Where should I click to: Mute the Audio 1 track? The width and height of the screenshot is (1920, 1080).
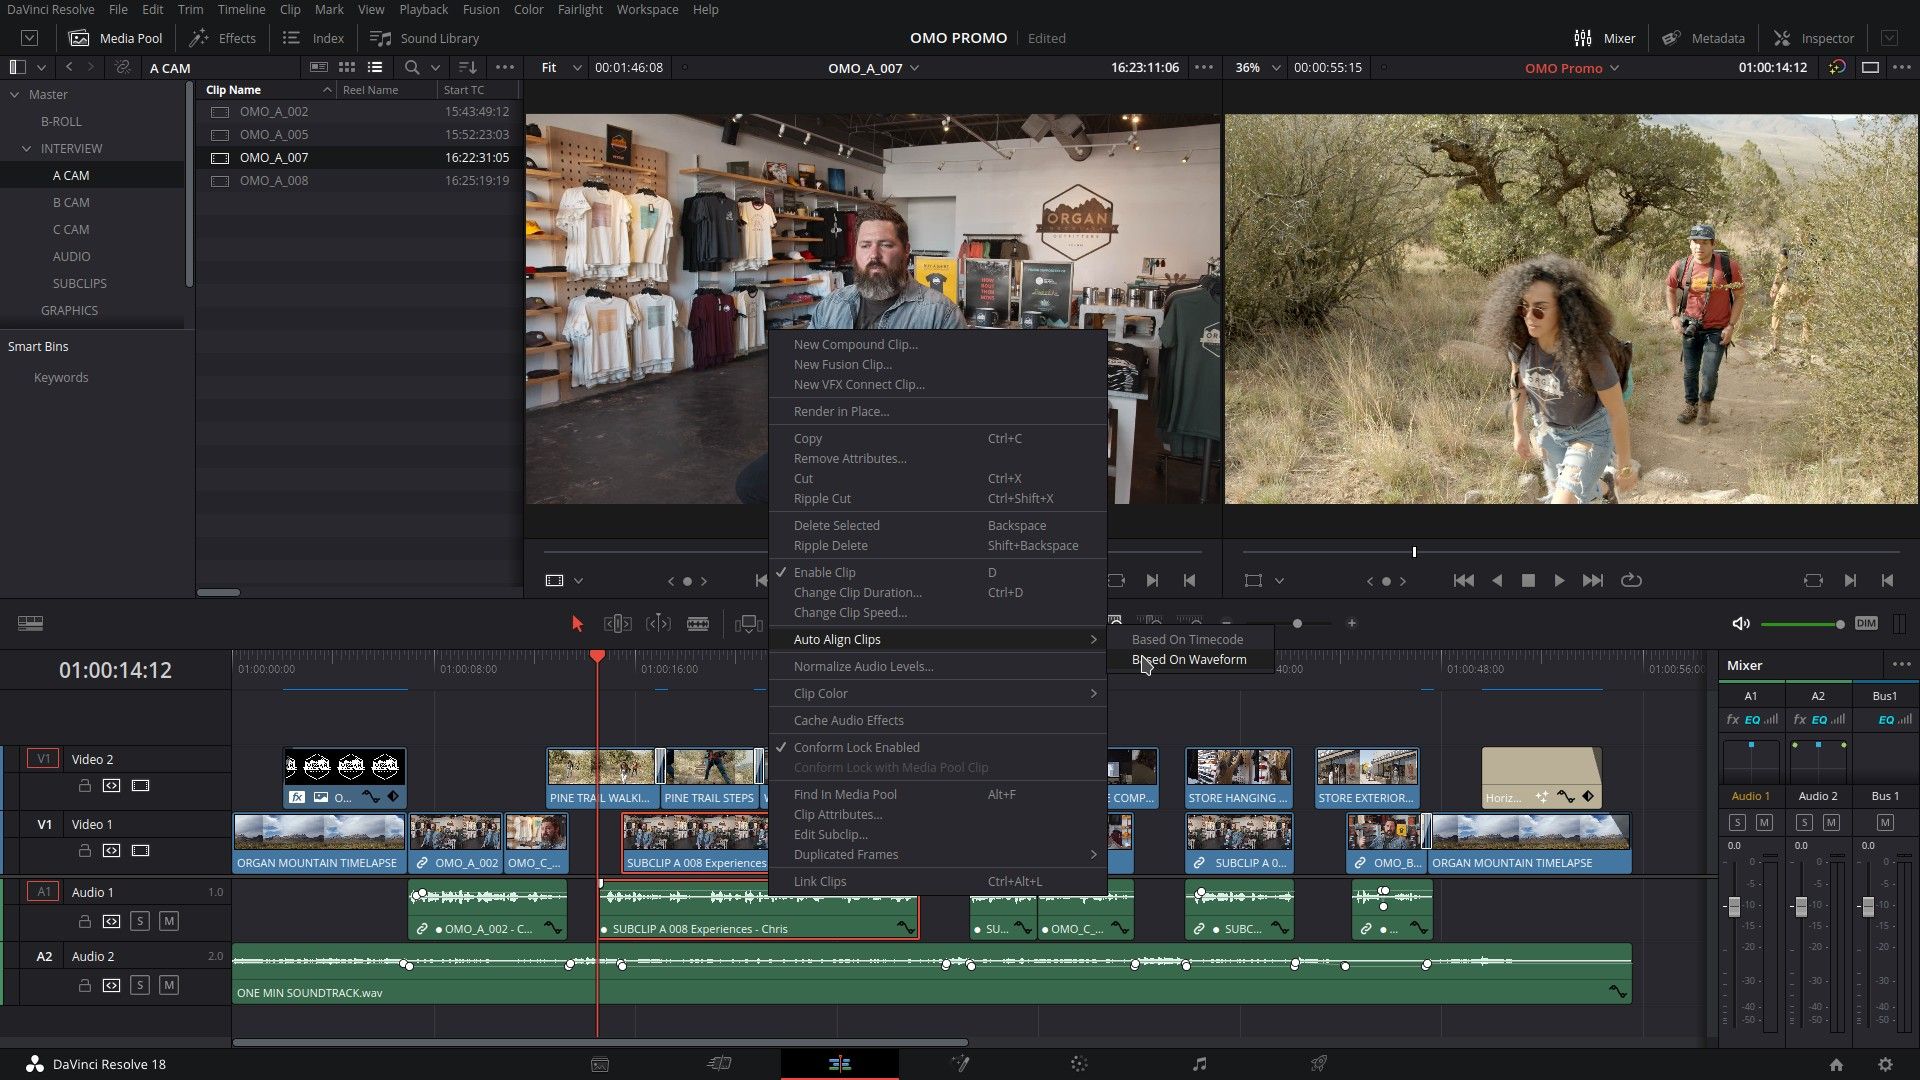[x=167, y=922]
